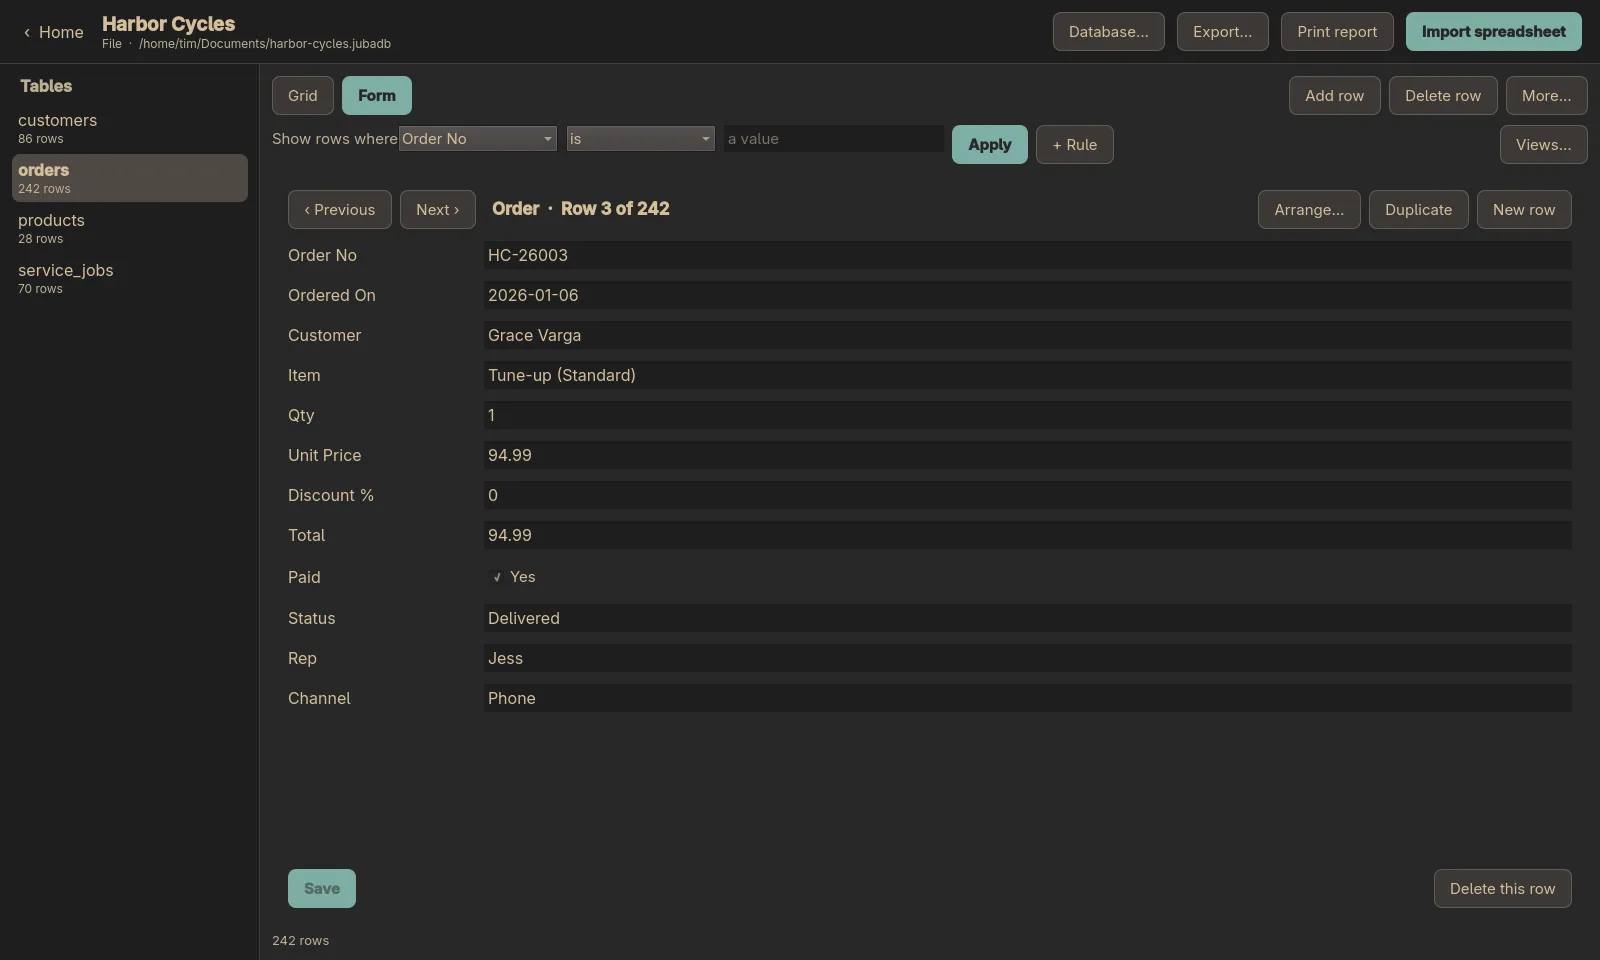Image resolution: width=1600 pixels, height=960 pixels.
Task: Click the Rep field Jess
Action: pyautogui.click(x=1028, y=658)
